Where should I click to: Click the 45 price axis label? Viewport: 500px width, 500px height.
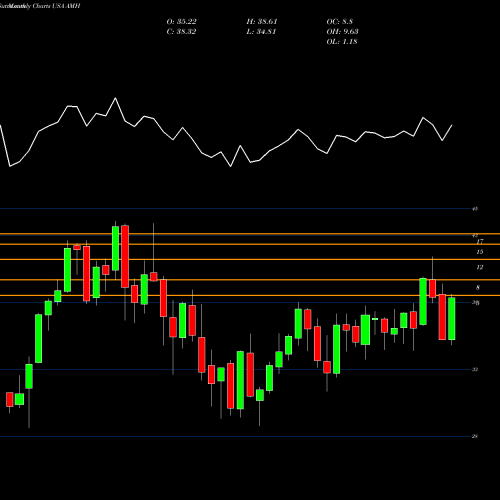click(x=475, y=209)
